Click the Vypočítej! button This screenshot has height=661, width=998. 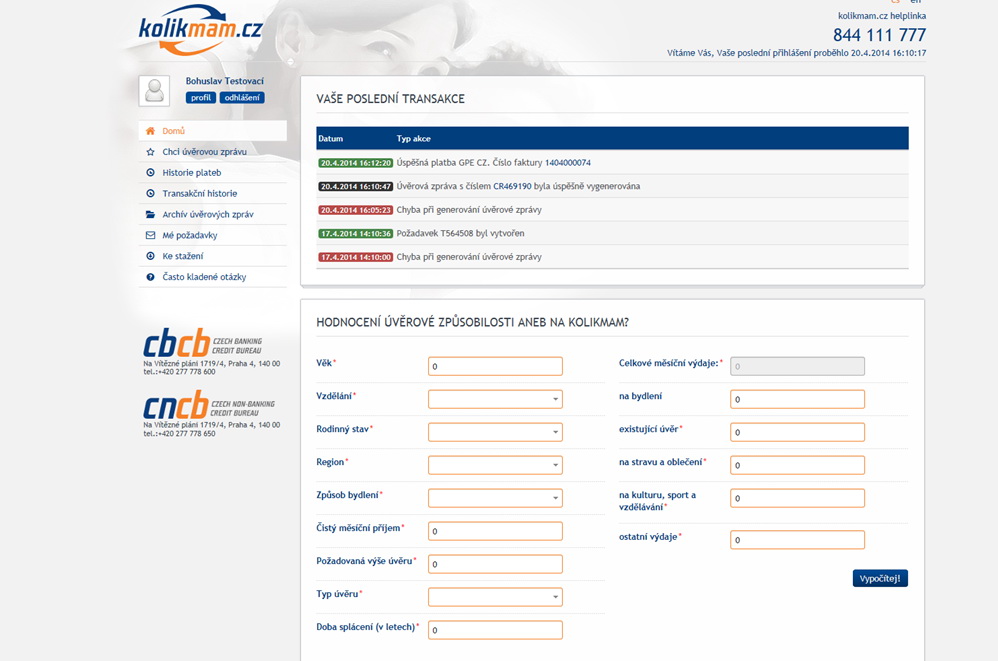[x=880, y=578]
